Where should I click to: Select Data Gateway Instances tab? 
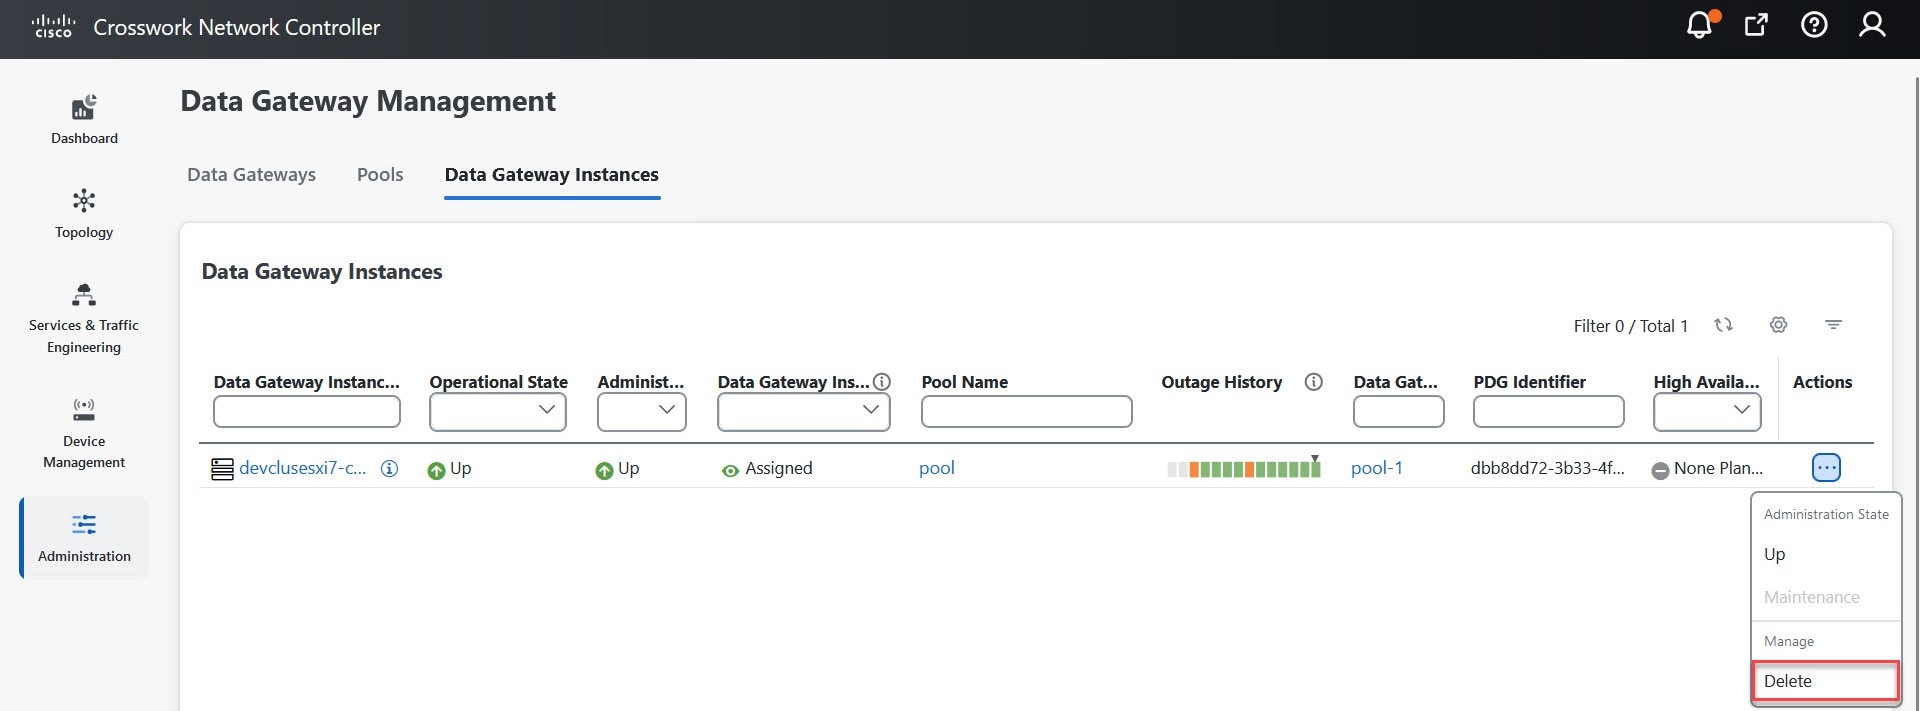pos(552,175)
